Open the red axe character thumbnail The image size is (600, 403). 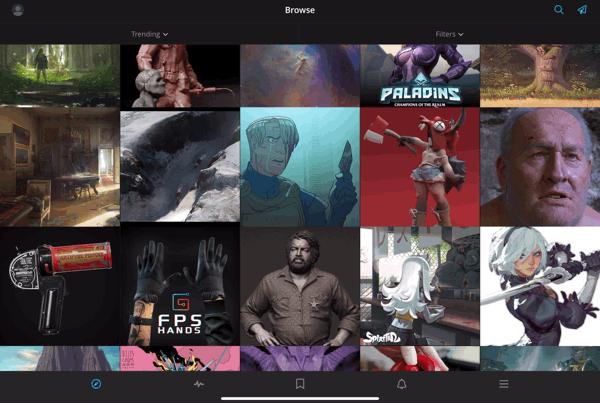[420, 167]
